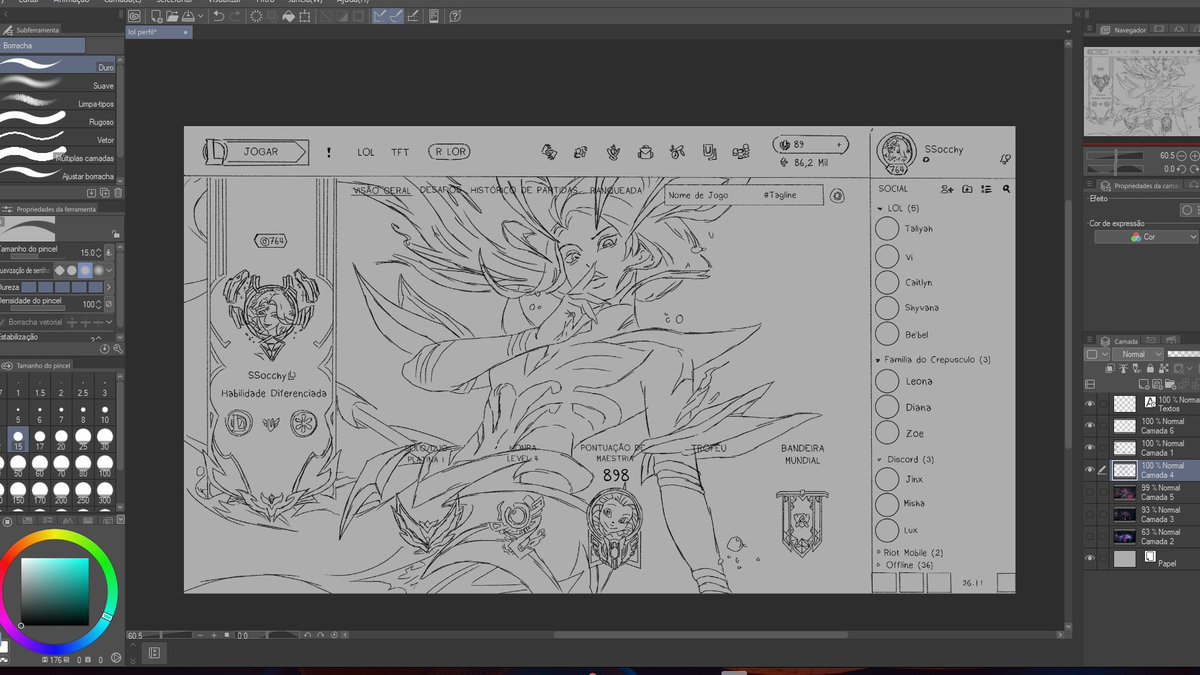Click the new layer folder icon
This screenshot has height=675, width=1200.
[x=1168, y=383]
